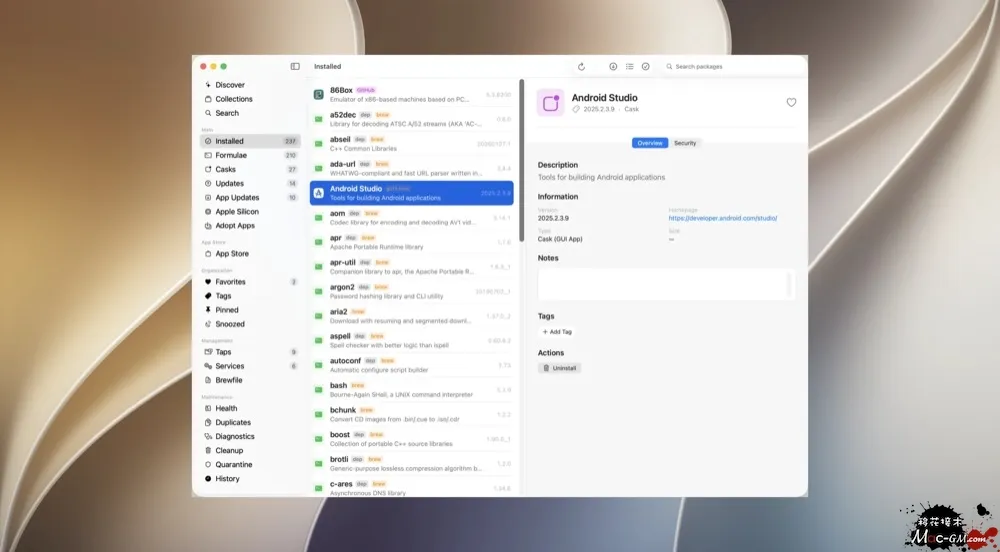This screenshot has height=552, width=1000.
Task: Select the apr-util package row
Action: tap(411, 266)
